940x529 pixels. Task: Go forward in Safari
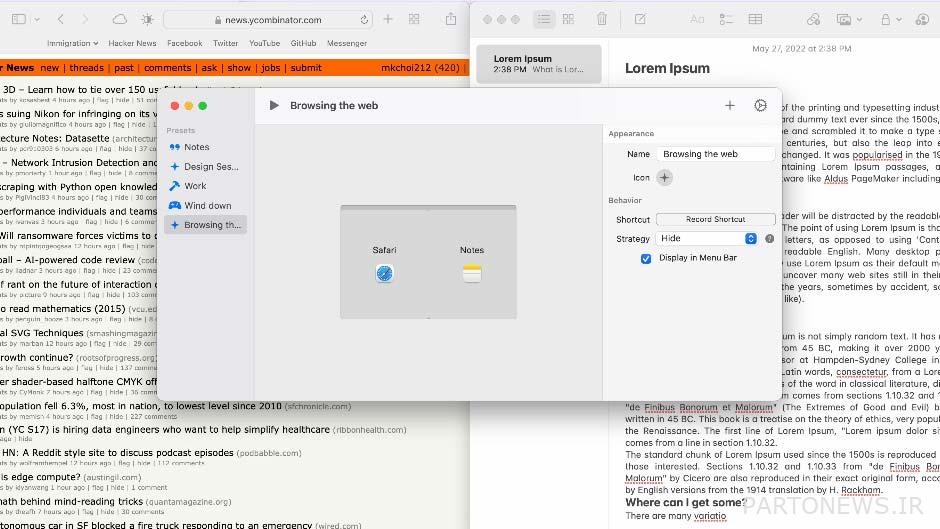pyautogui.click(x=85, y=19)
